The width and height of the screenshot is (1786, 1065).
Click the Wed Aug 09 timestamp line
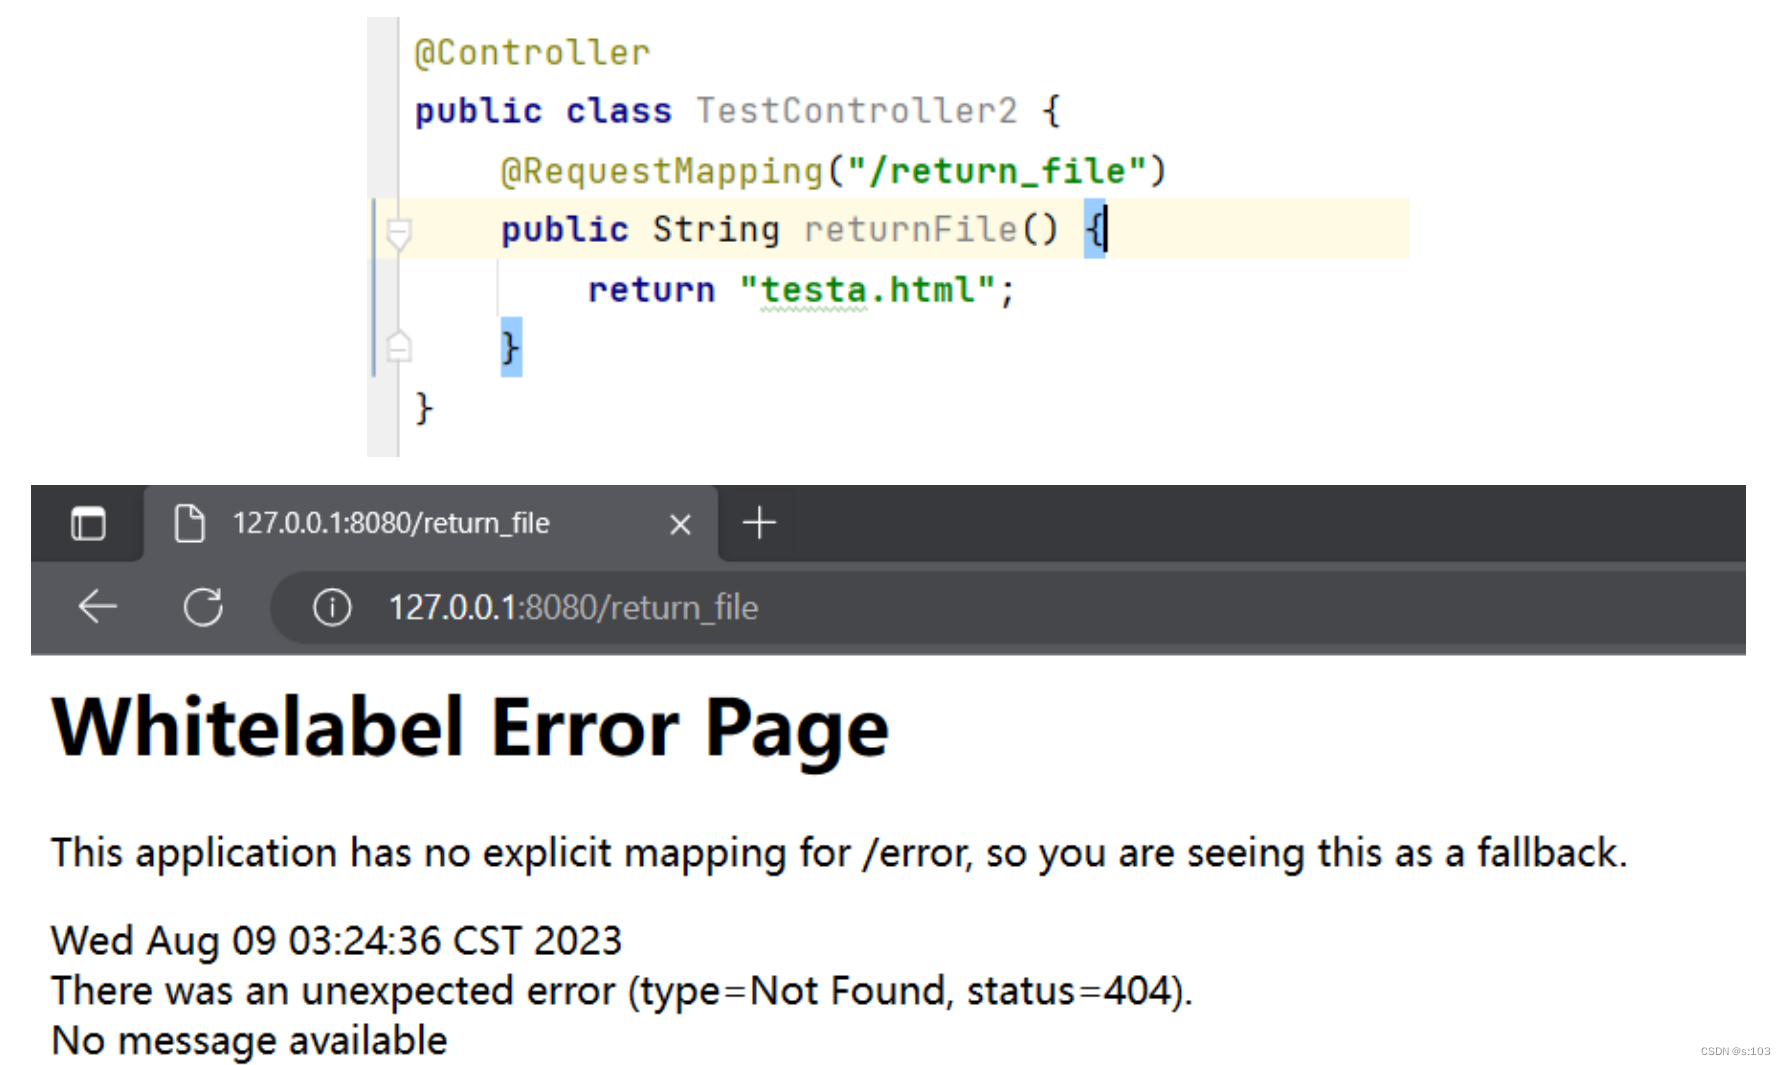(337, 940)
